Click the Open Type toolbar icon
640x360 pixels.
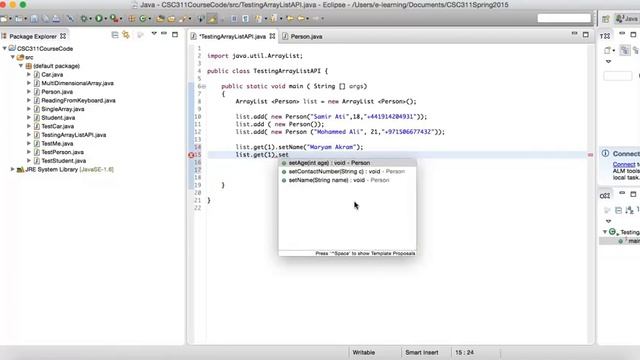pos(160,19)
